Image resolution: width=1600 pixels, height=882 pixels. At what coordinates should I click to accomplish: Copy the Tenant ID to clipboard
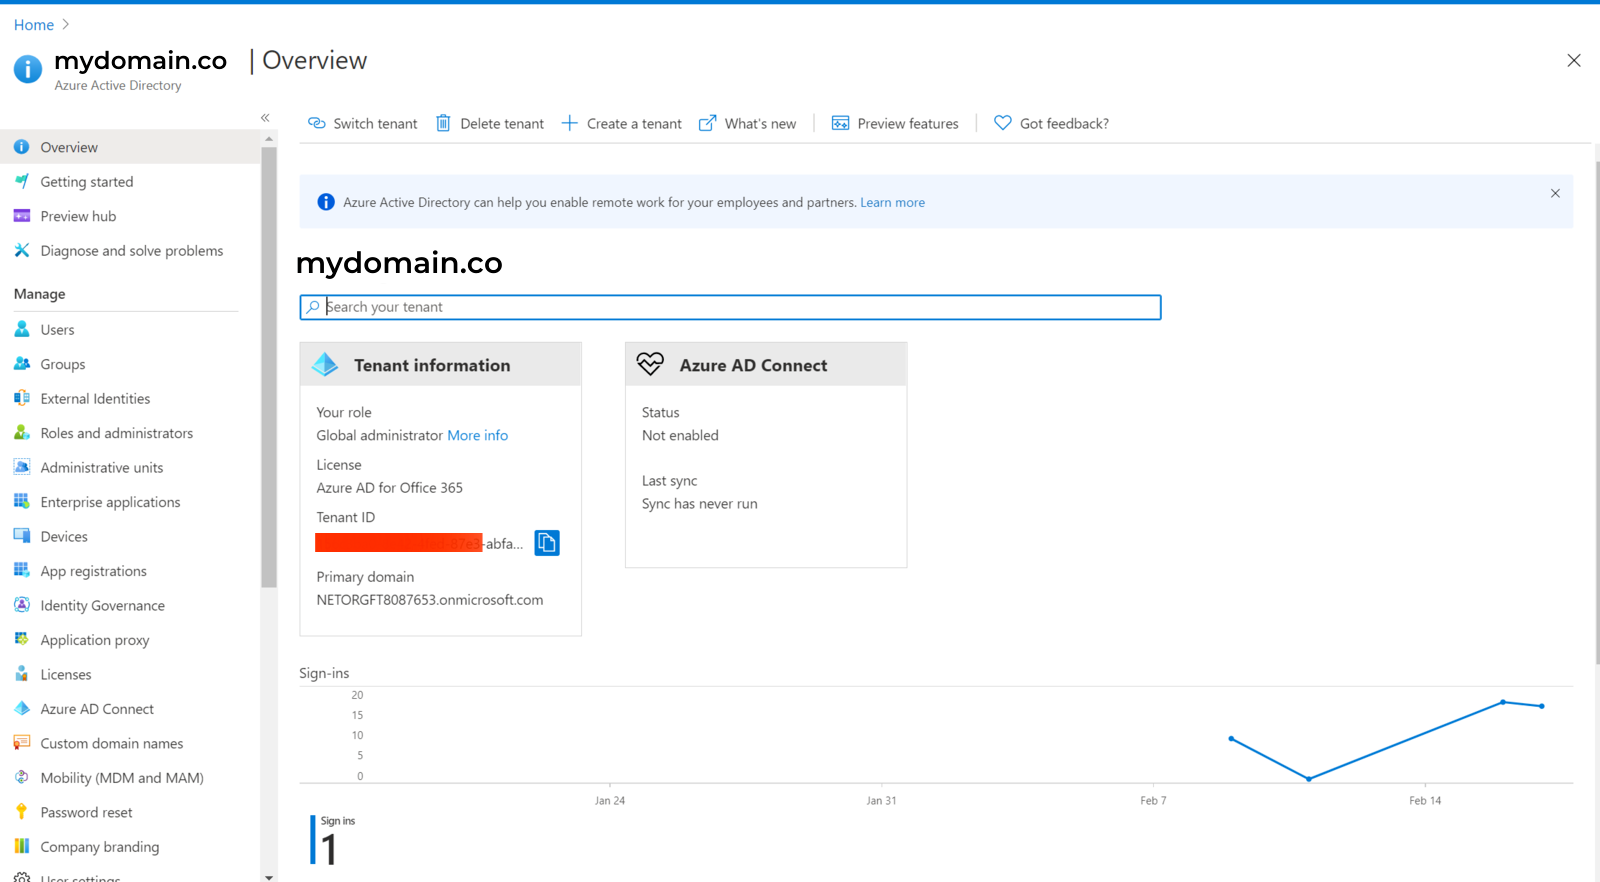[x=547, y=543]
